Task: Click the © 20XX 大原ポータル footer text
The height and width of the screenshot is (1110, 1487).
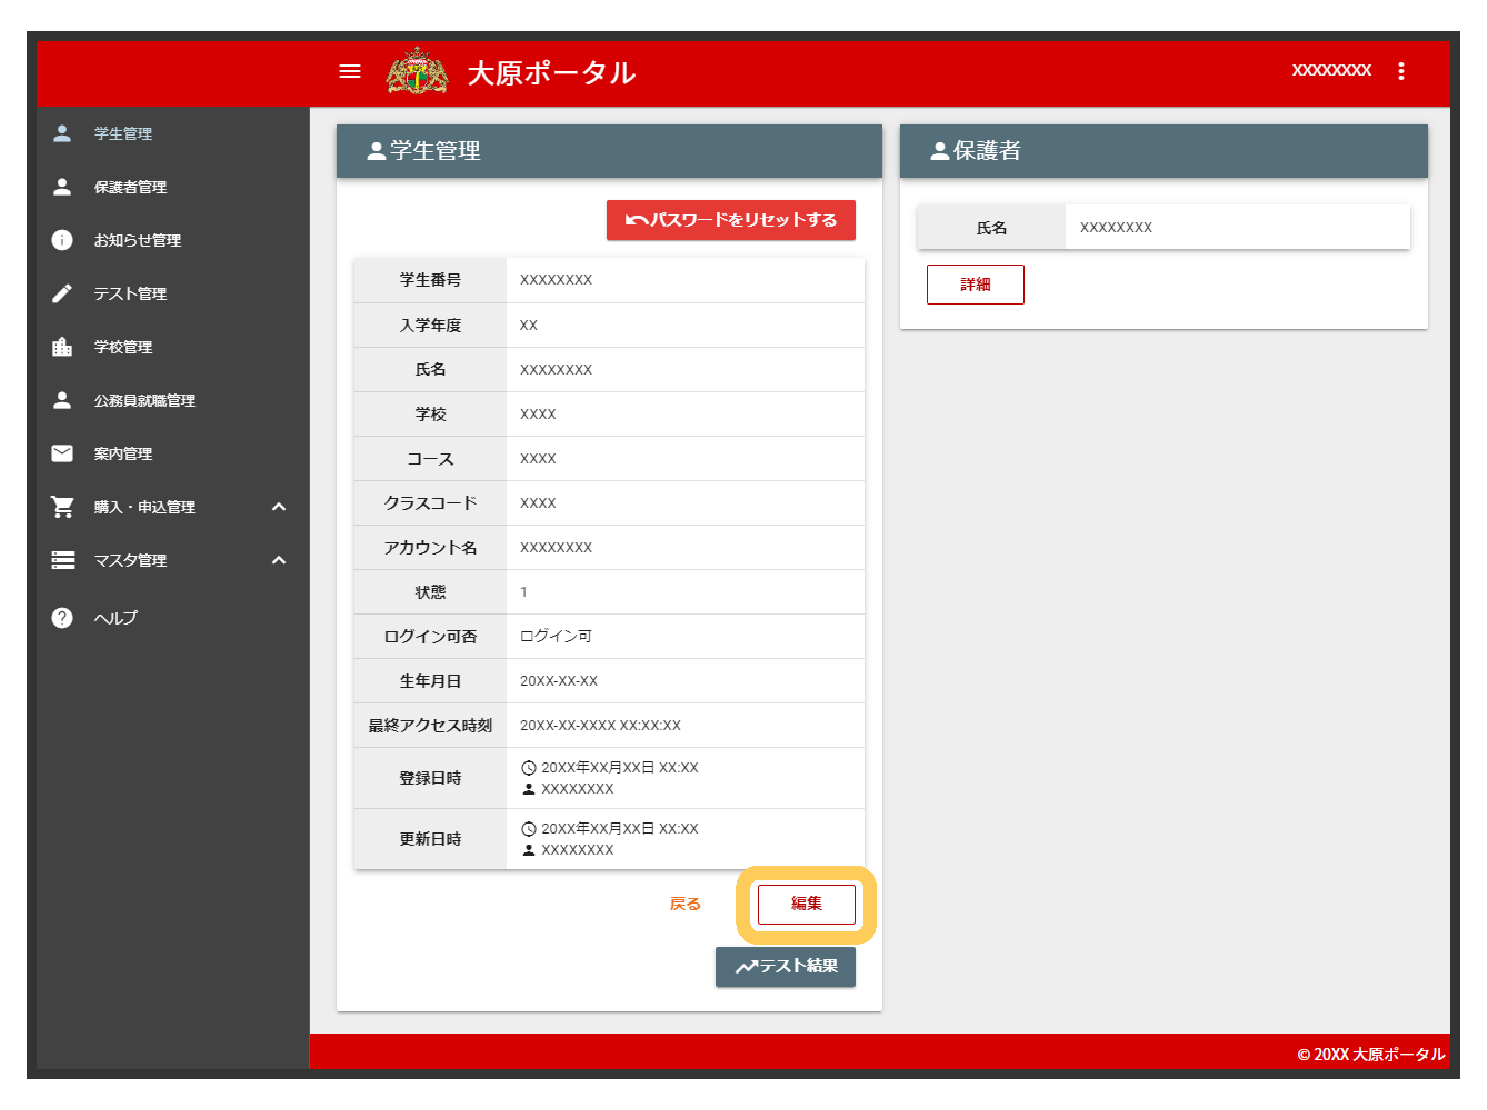Action: [x=1371, y=1054]
